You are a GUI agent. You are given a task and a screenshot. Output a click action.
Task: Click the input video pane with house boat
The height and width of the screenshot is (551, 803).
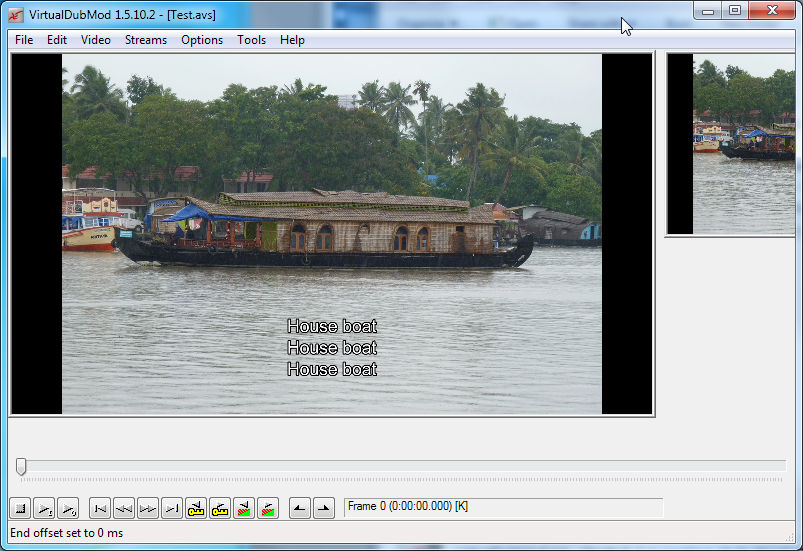click(x=332, y=234)
